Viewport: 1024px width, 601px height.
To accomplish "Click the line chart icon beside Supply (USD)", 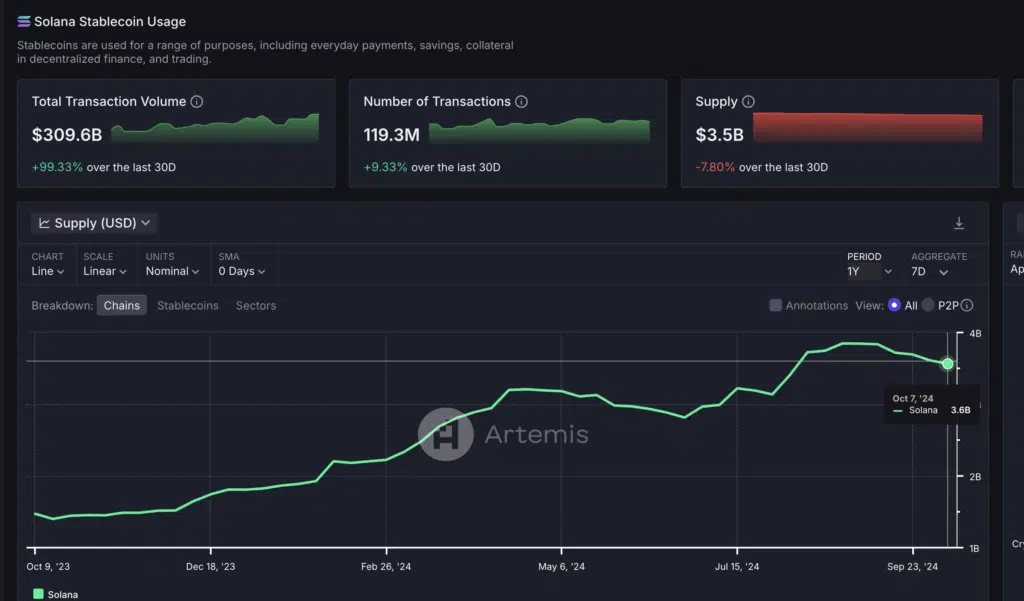I will tap(44, 223).
